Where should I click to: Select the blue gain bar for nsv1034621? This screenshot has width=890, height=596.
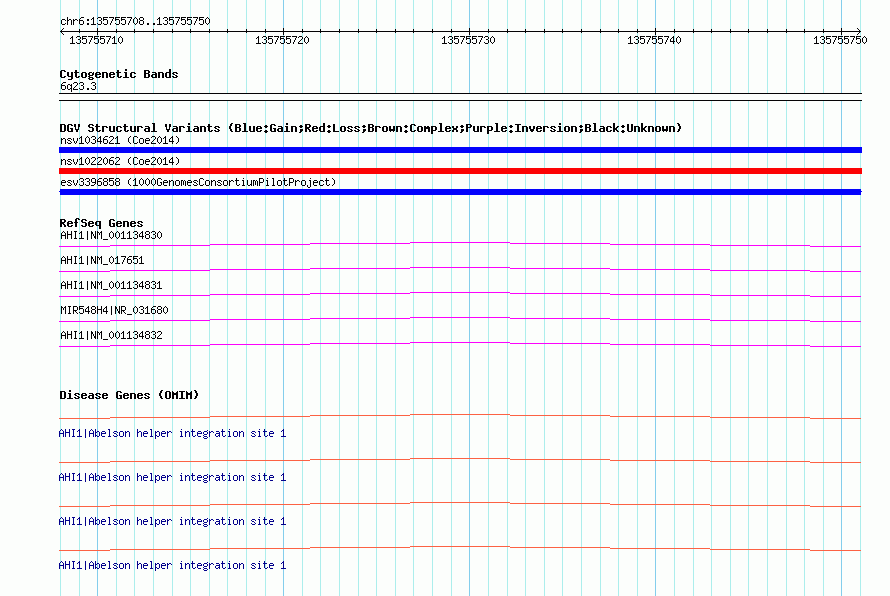pos(460,150)
